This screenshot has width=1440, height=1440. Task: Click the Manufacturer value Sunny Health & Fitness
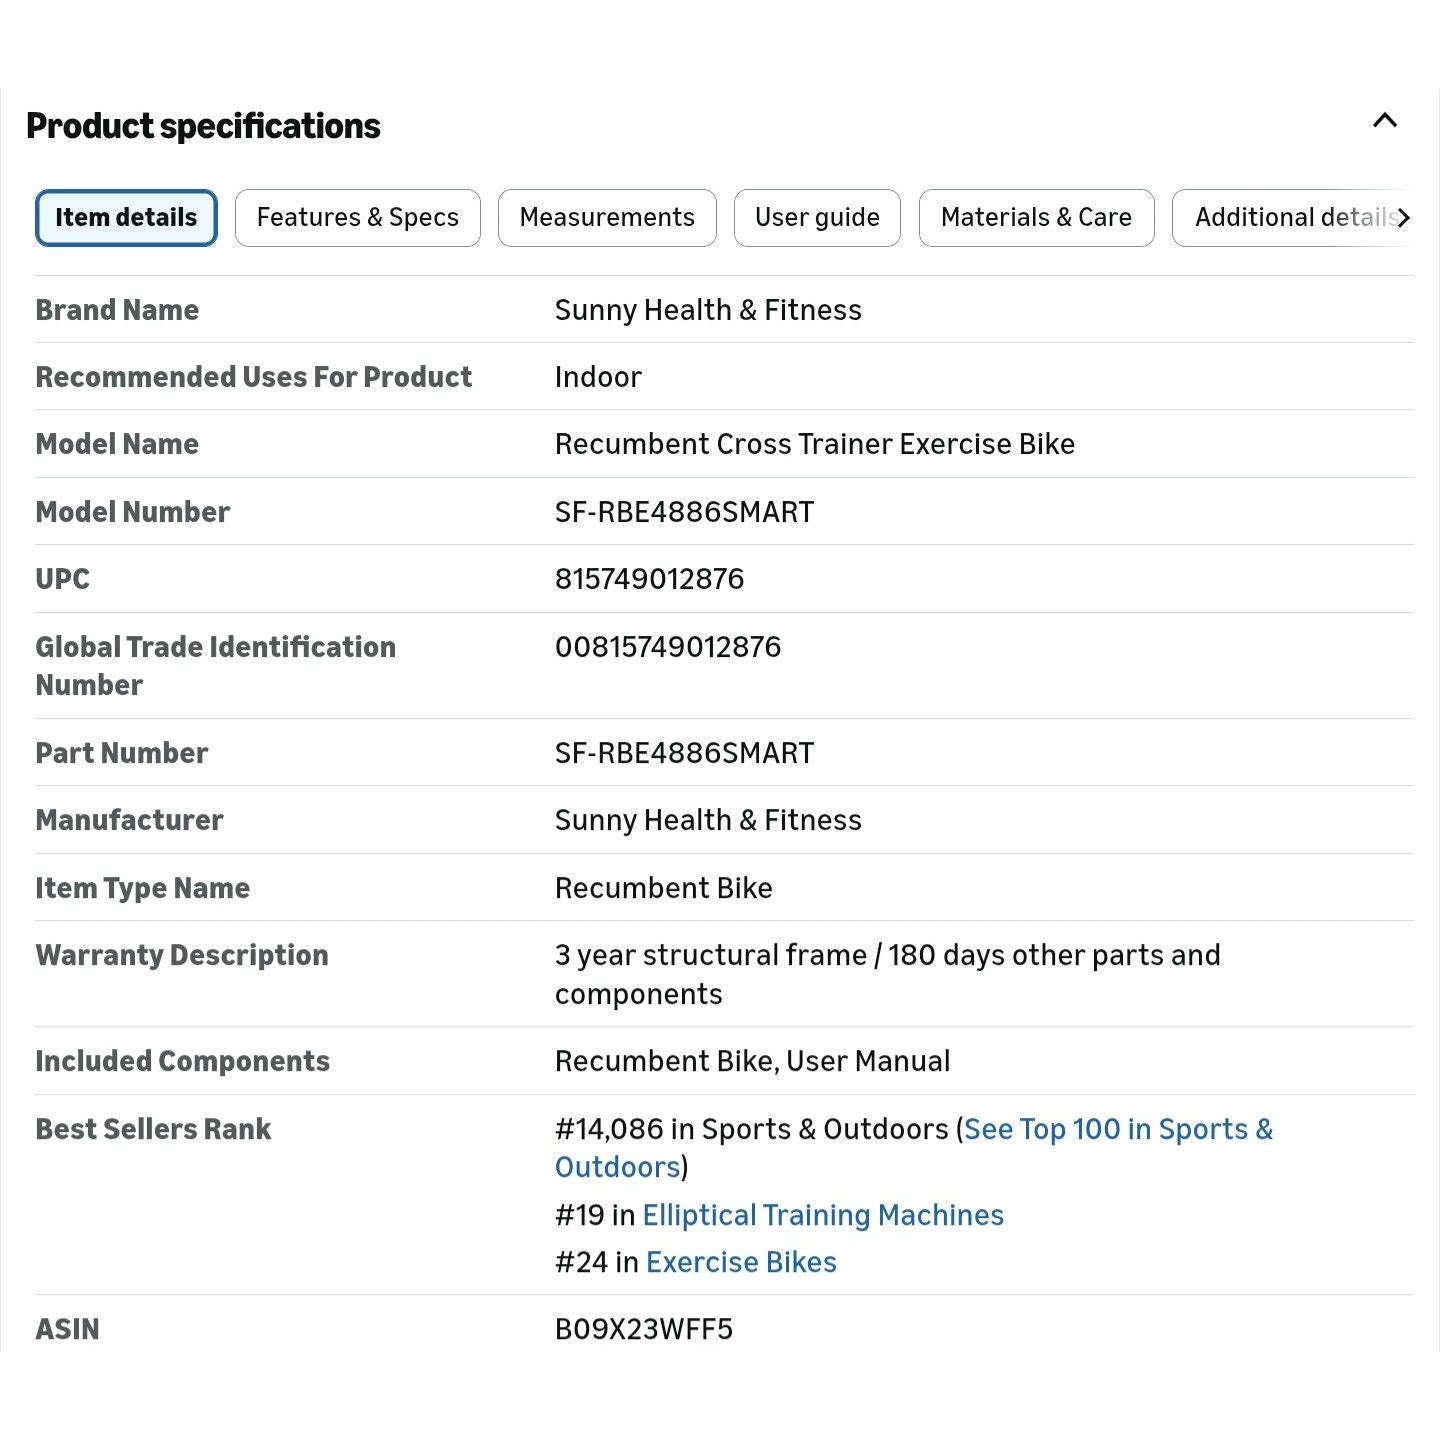708,820
